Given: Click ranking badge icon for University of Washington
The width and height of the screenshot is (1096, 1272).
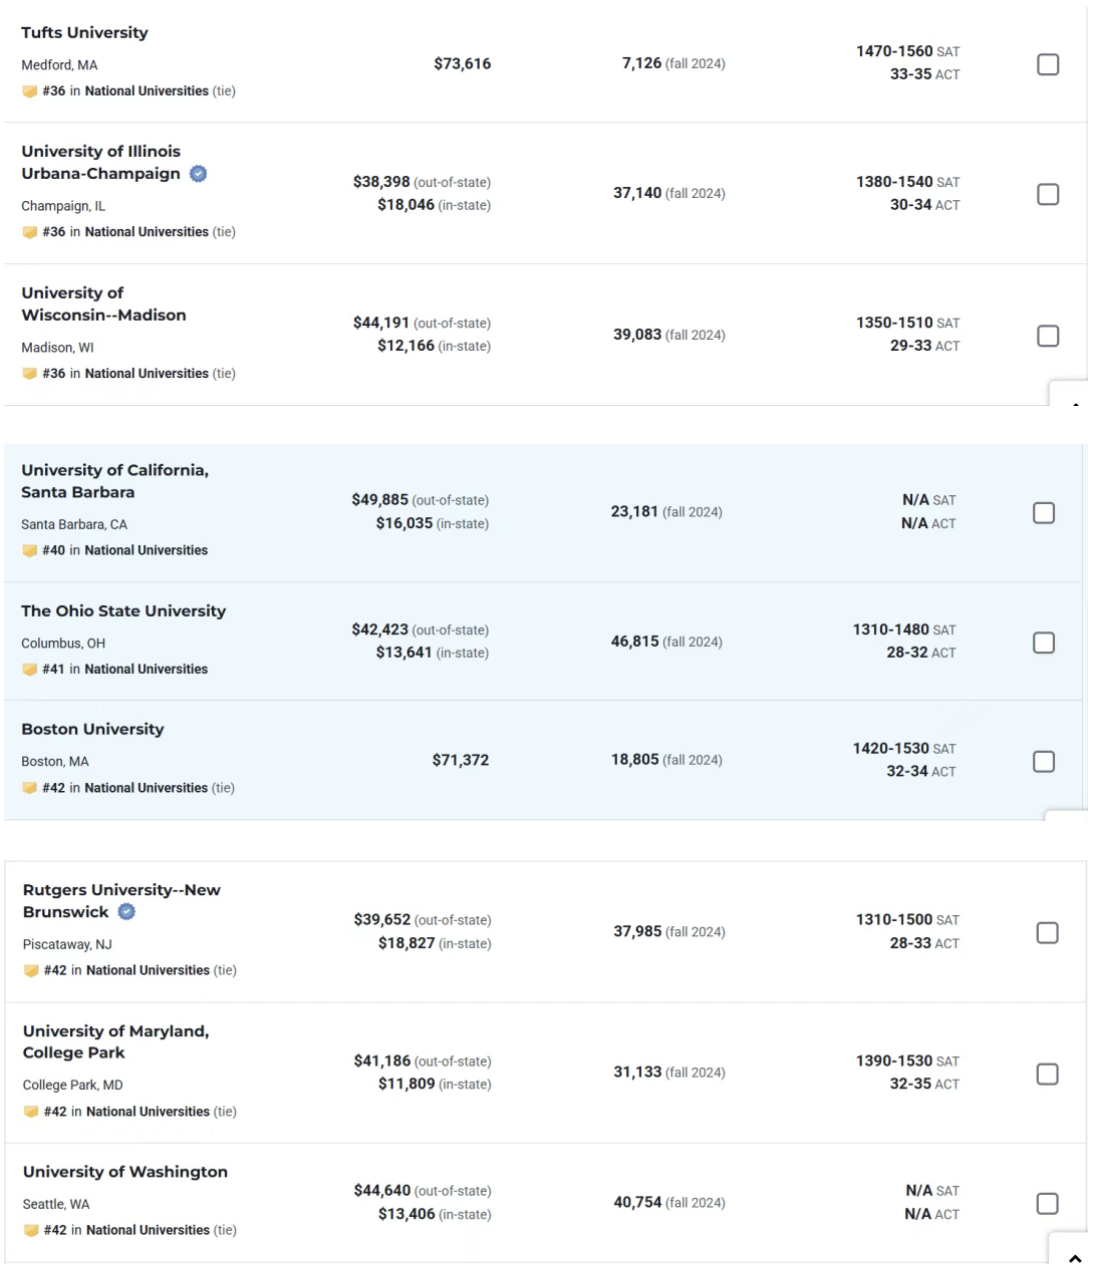Looking at the screenshot, I should coord(31,1230).
